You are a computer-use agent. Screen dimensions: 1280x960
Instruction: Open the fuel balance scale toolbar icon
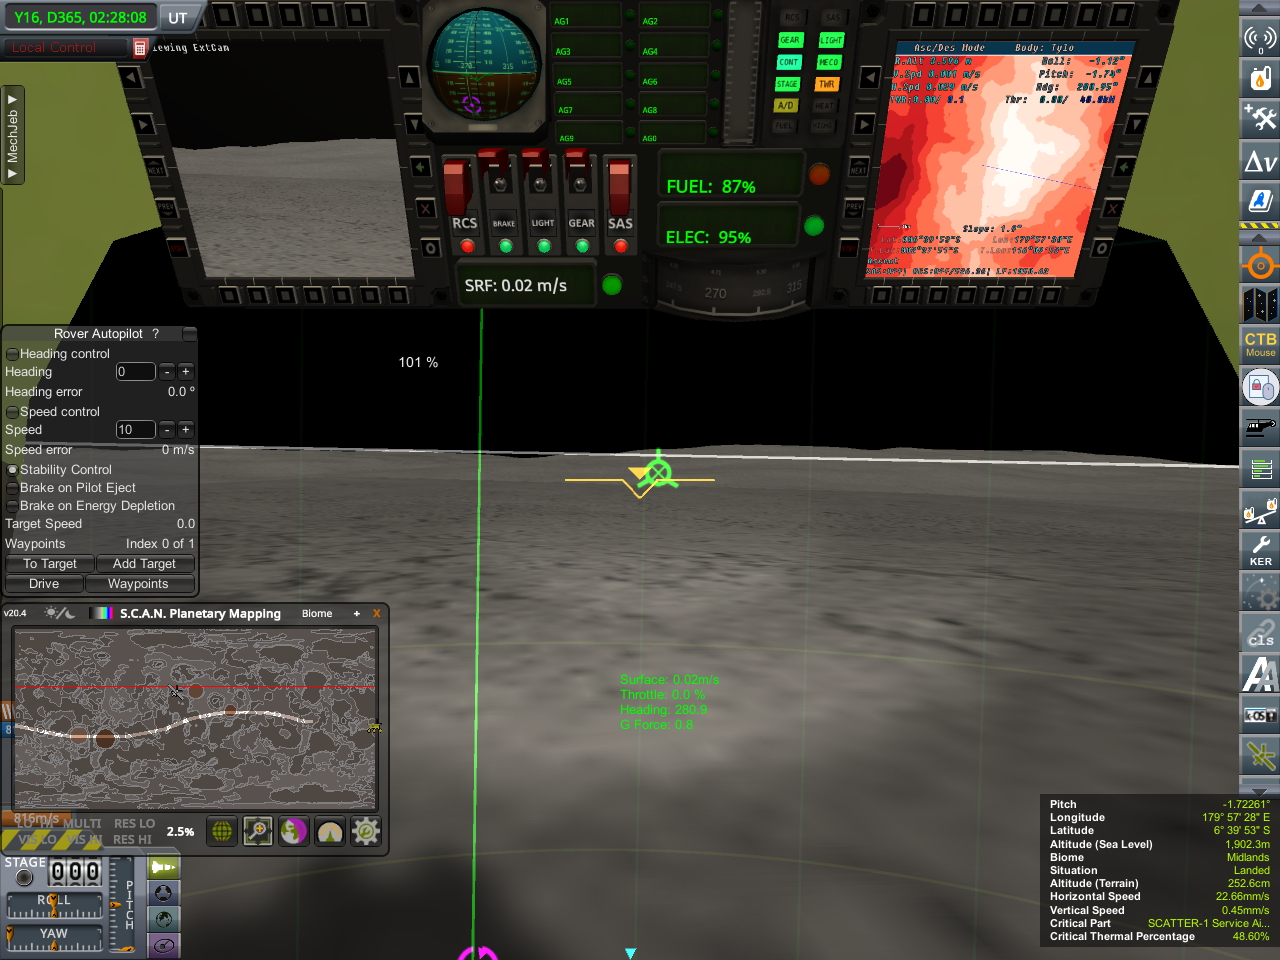[x=1260, y=509]
